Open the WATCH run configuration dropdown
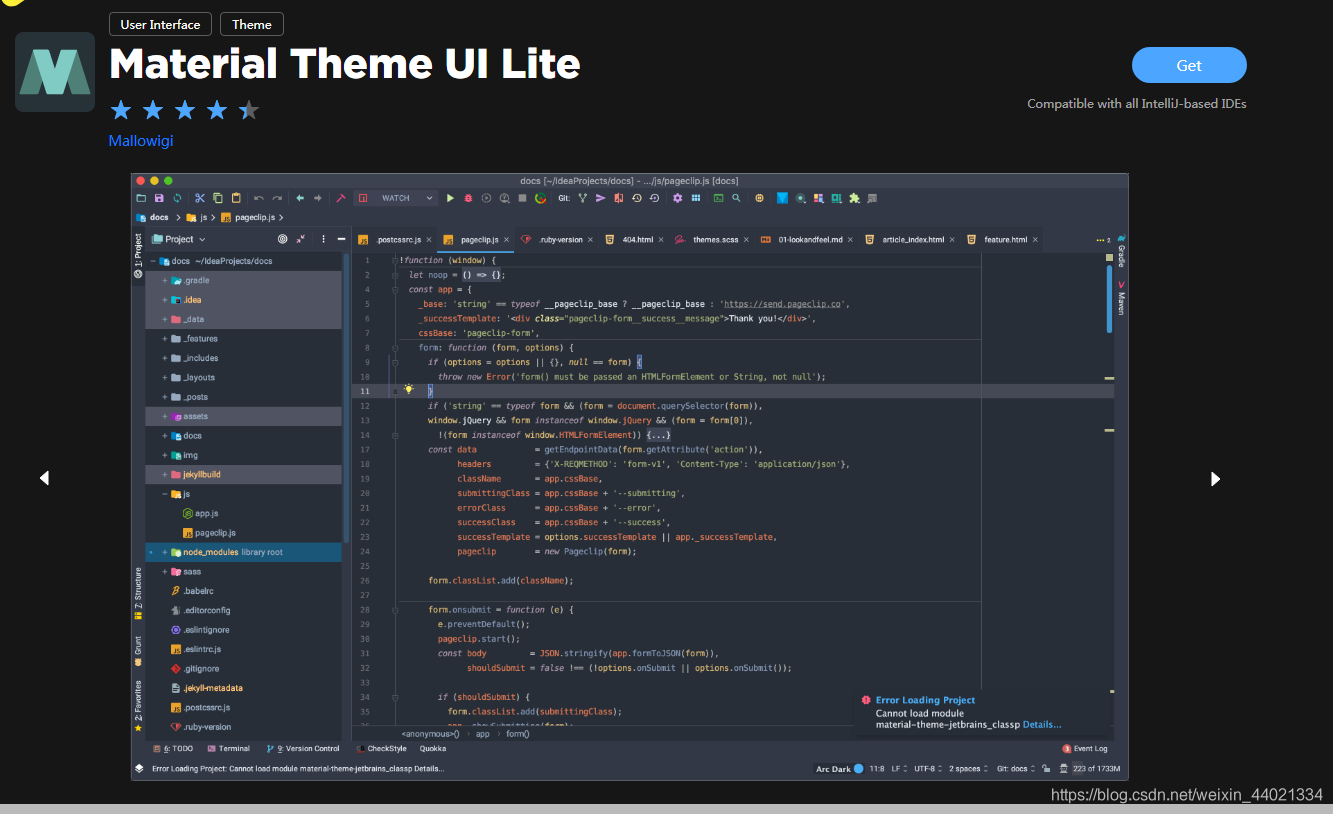The height and width of the screenshot is (814, 1333). pyautogui.click(x=396, y=198)
